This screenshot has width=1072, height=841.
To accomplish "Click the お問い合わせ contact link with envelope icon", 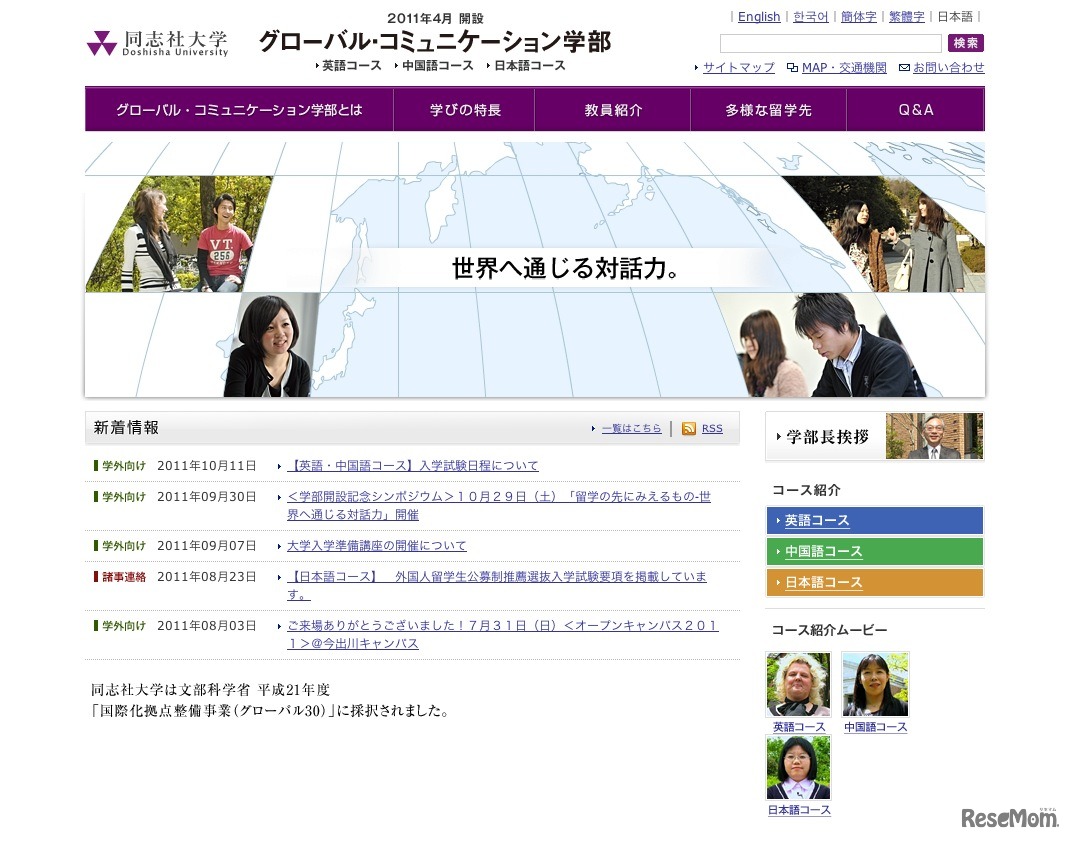I will coord(948,68).
